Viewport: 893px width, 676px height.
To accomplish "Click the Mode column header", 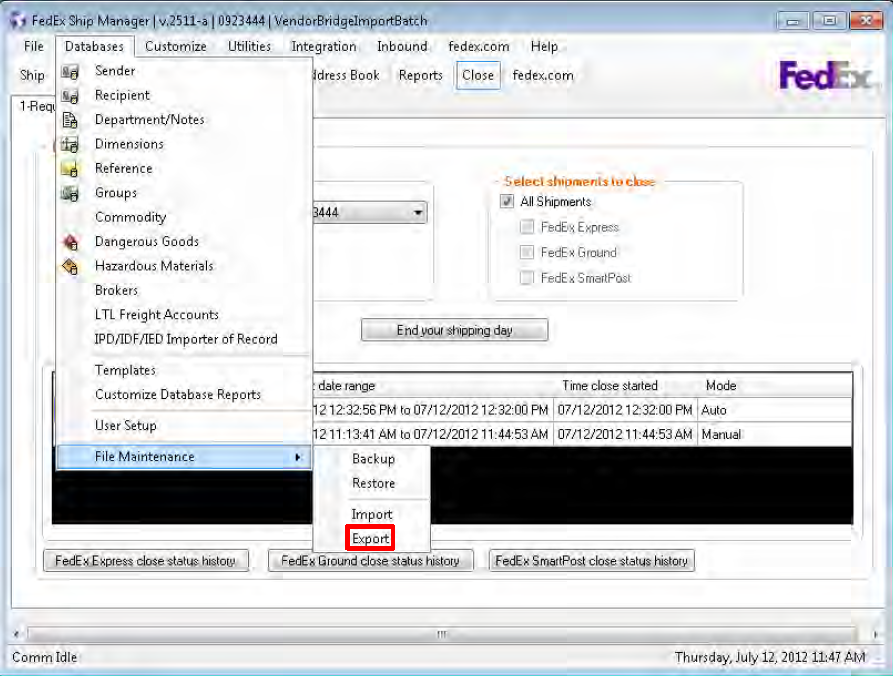I will pyautogui.click(x=775, y=386).
